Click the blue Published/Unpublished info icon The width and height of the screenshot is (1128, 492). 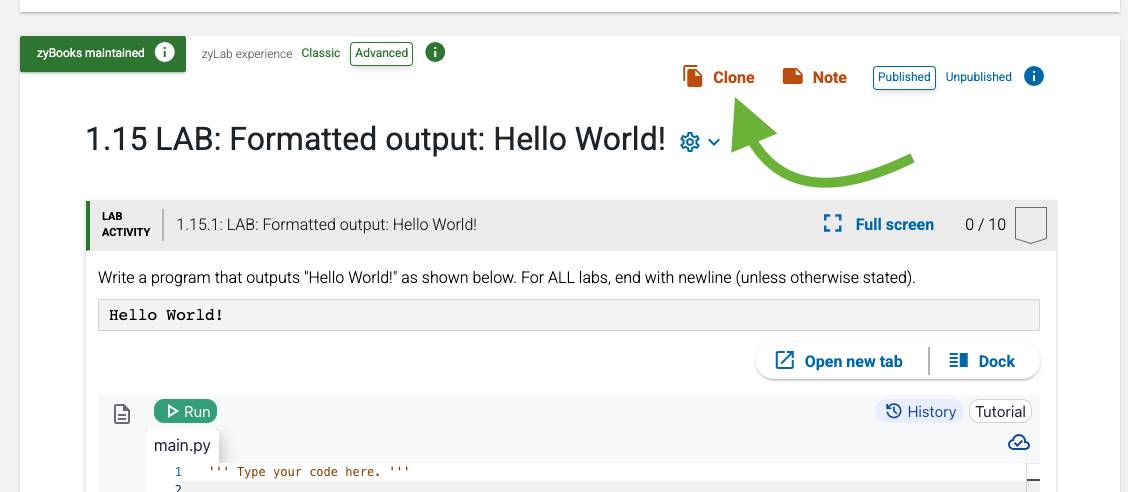click(x=1034, y=76)
